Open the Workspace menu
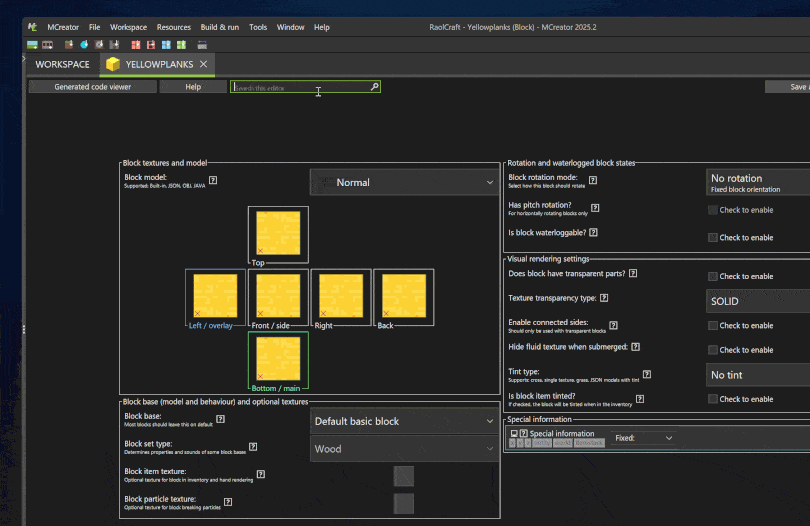The image size is (810, 526). click(x=128, y=27)
